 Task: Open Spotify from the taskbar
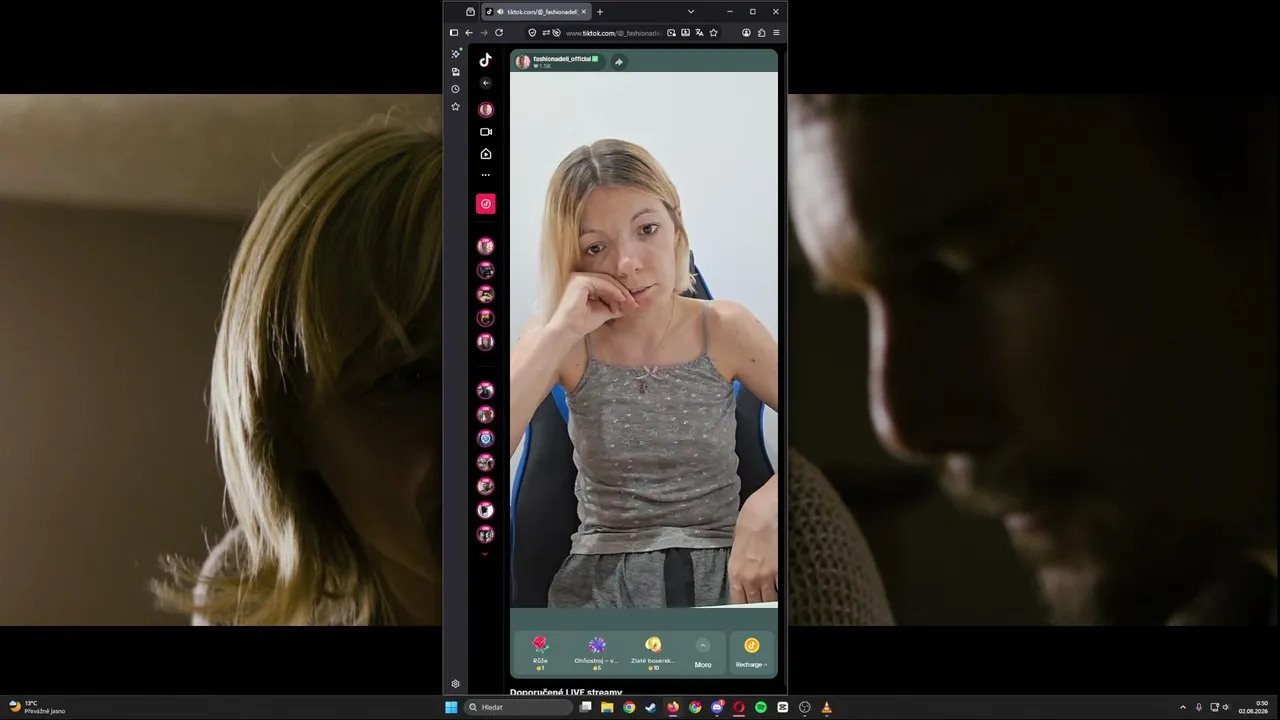pos(761,707)
